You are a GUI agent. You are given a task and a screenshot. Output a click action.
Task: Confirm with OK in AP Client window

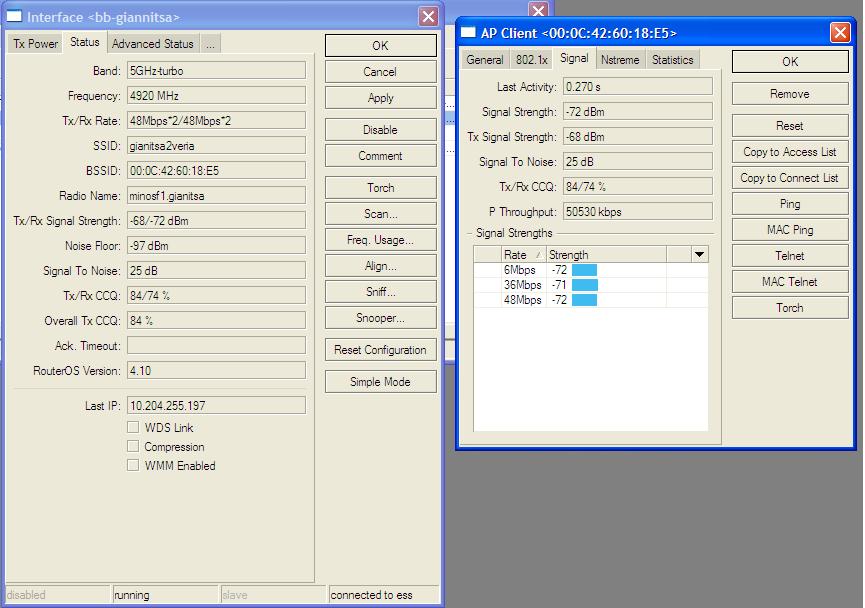790,62
